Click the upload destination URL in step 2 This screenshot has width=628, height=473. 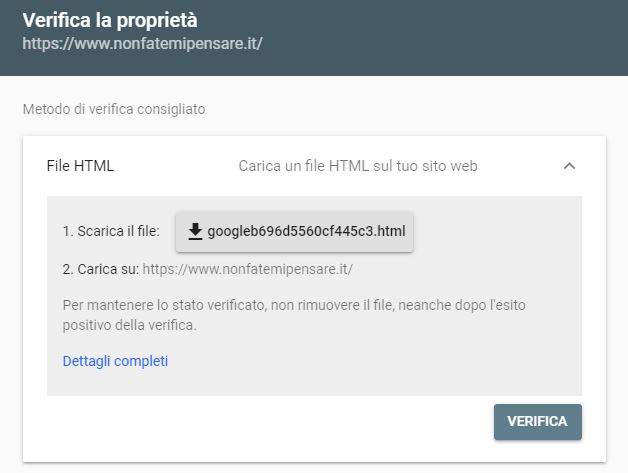click(248, 269)
